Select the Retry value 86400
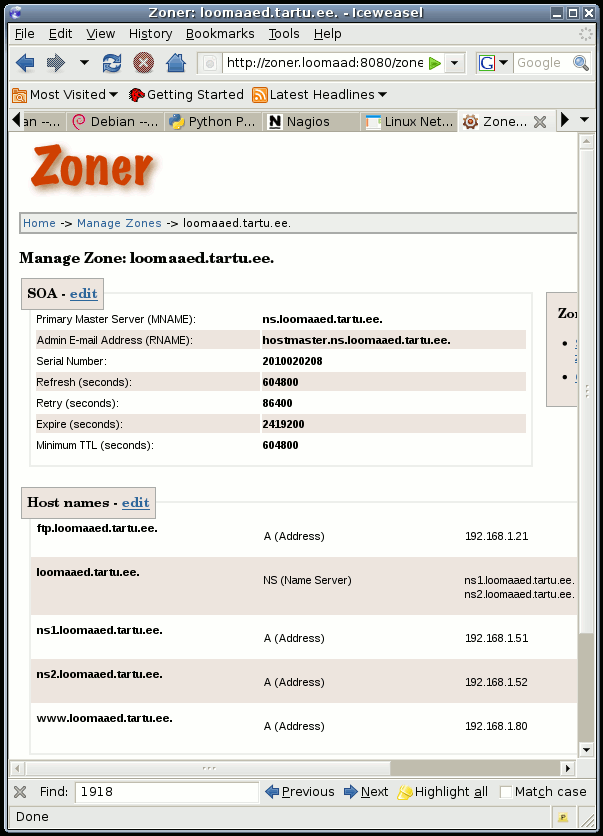The image size is (603, 836). pyautogui.click(x=277, y=403)
